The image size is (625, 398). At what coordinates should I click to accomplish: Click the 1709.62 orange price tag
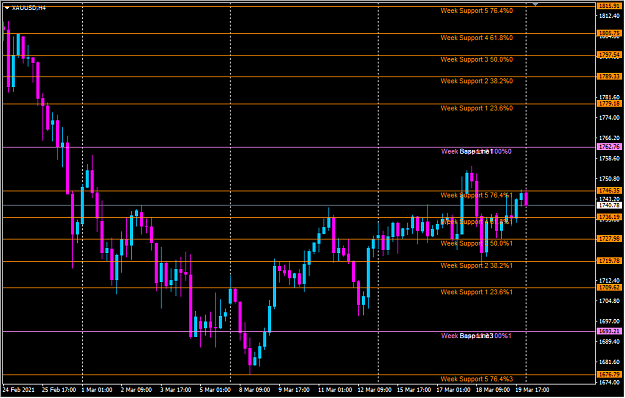click(x=609, y=287)
